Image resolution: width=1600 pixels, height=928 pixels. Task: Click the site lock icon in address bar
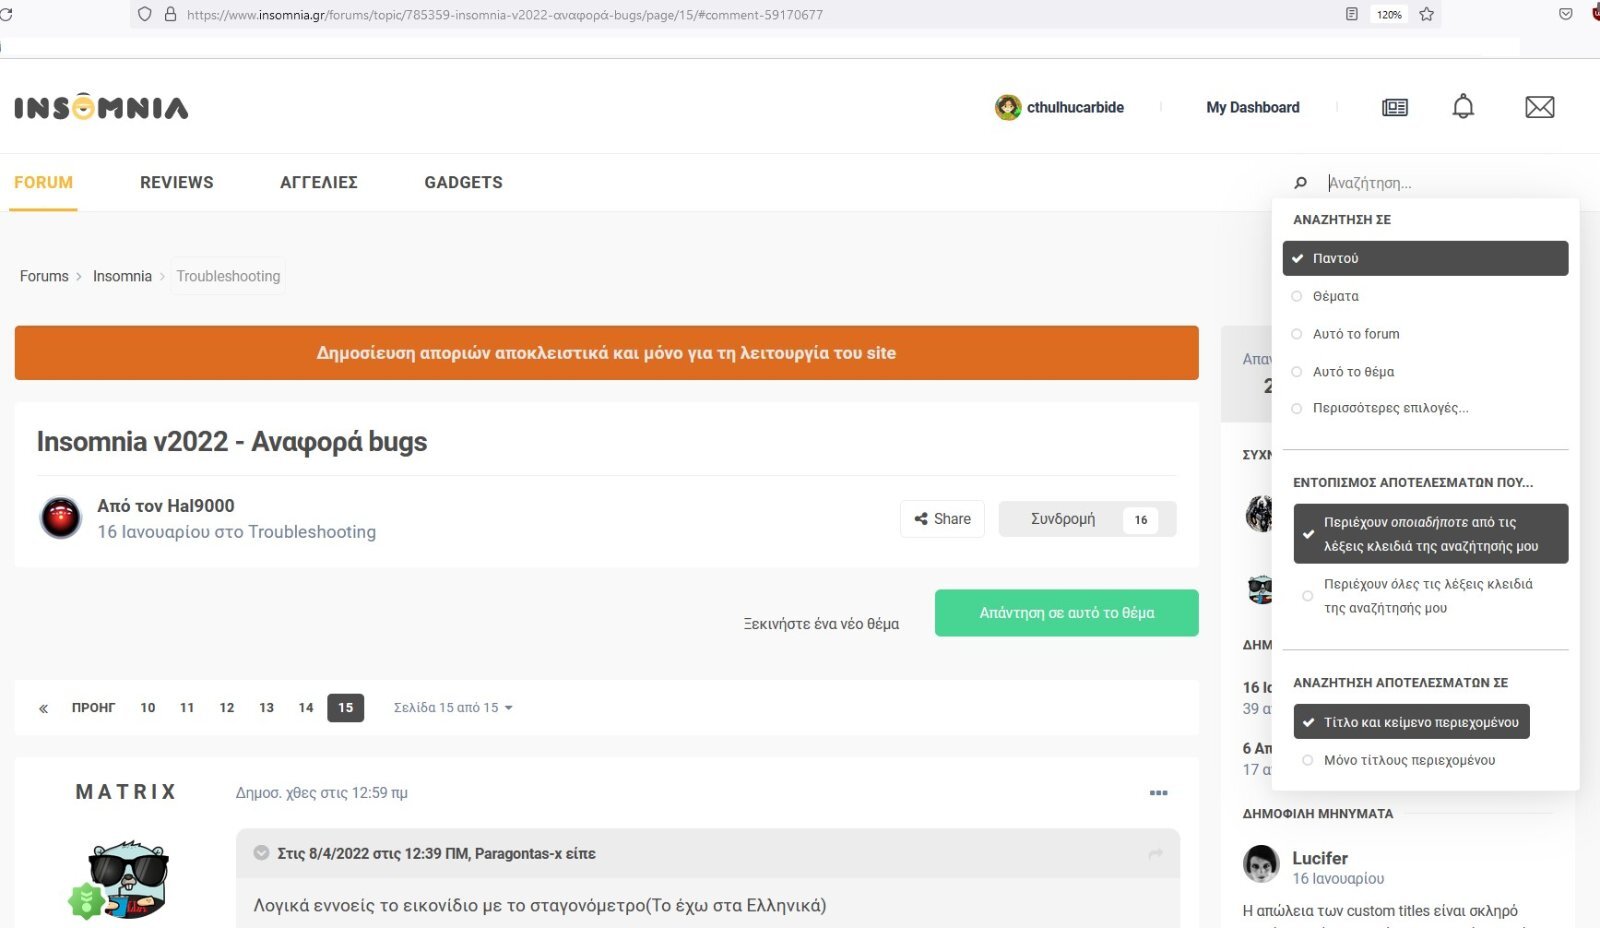pyautogui.click(x=170, y=14)
